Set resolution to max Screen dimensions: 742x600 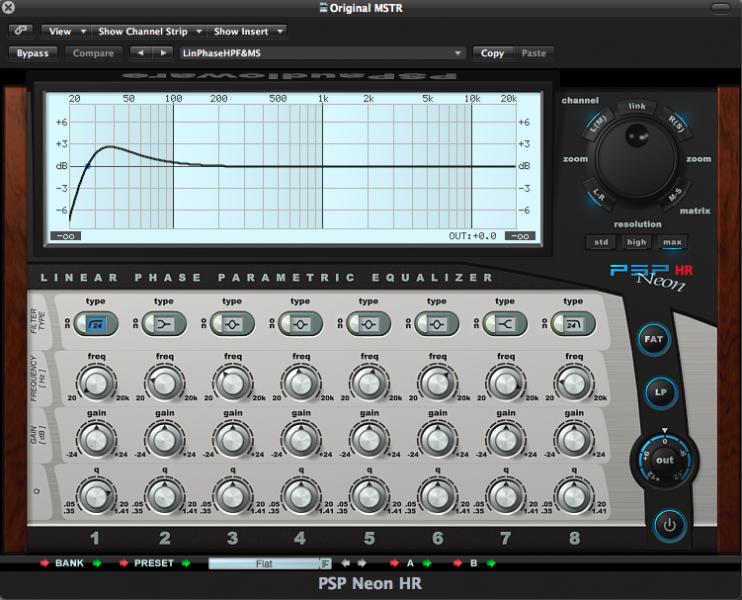[672, 242]
